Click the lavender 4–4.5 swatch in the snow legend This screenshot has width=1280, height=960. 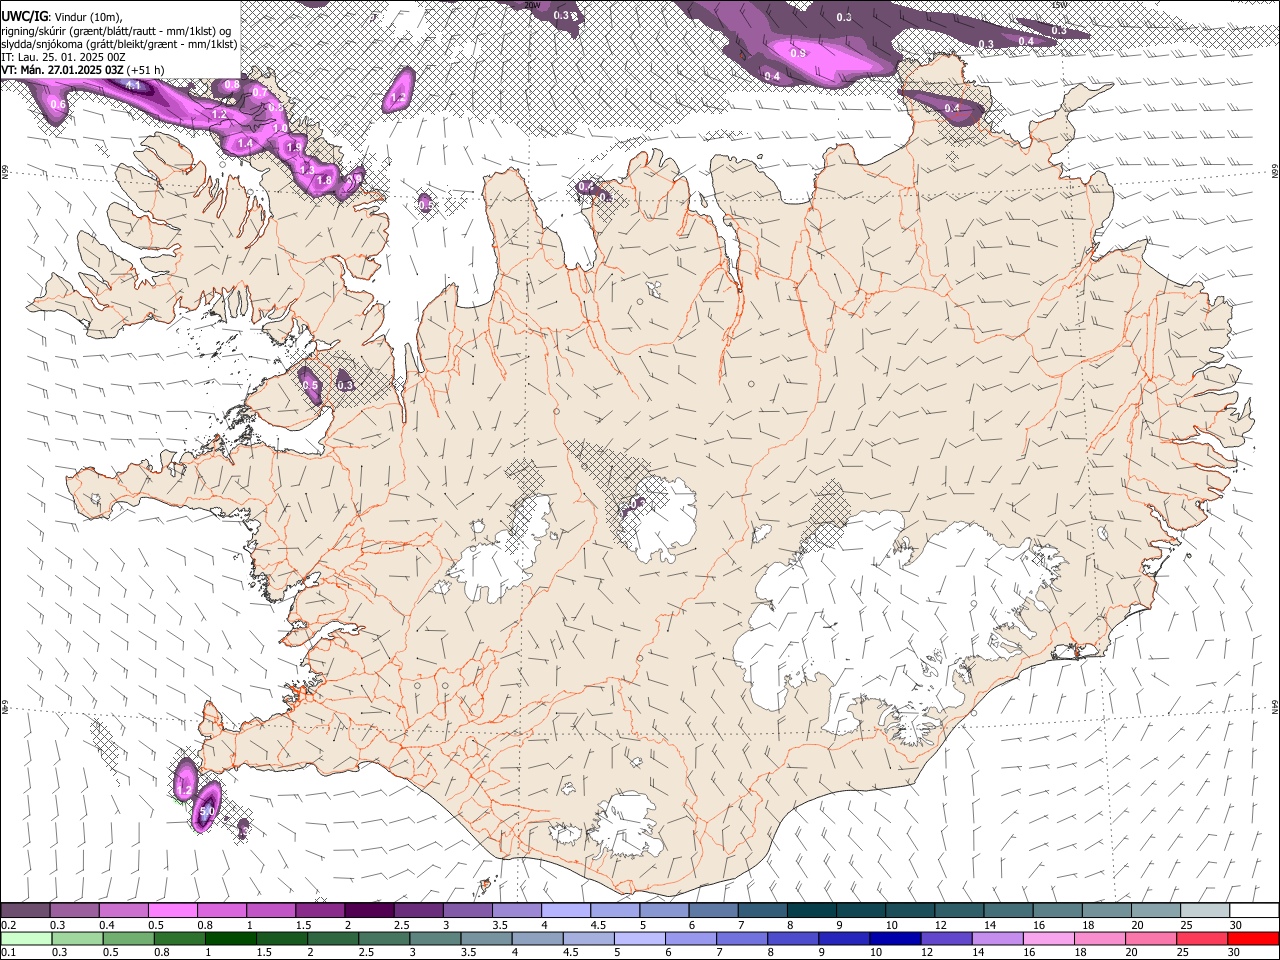pyautogui.click(x=565, y=910)
